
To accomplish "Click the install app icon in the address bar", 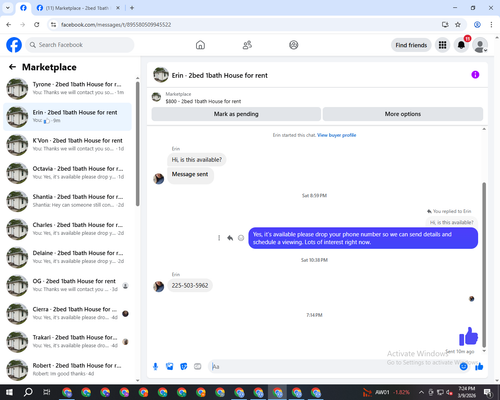I will click(445, 25).
